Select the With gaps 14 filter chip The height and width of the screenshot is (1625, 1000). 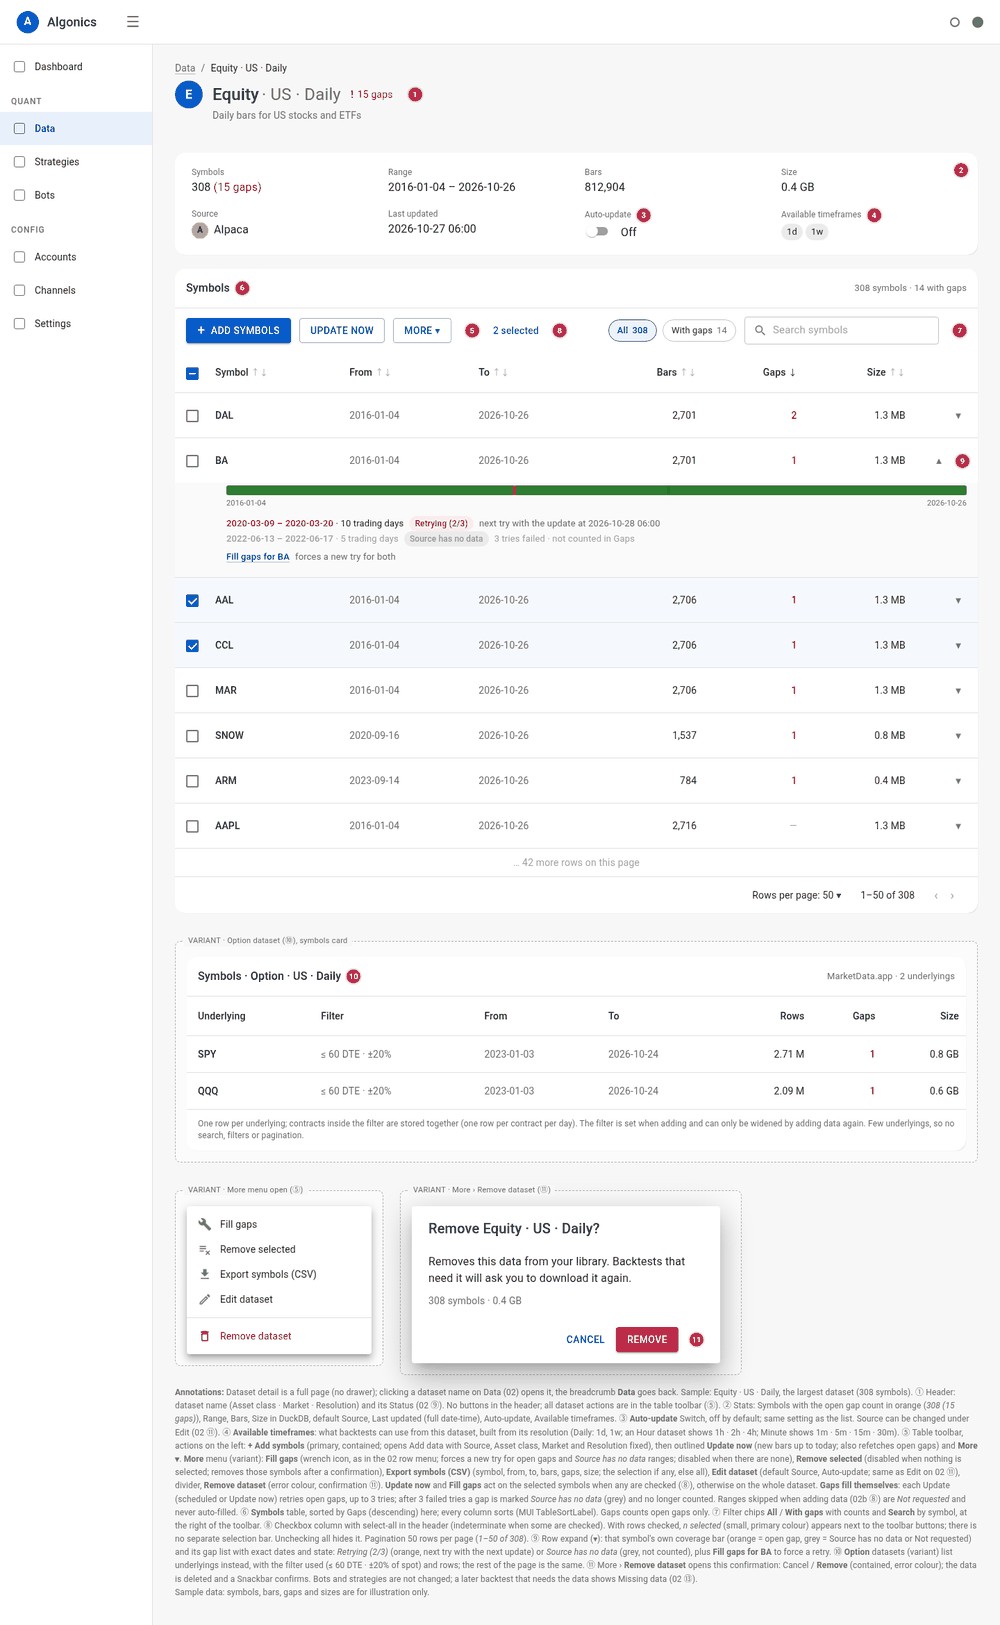(699, 331)
